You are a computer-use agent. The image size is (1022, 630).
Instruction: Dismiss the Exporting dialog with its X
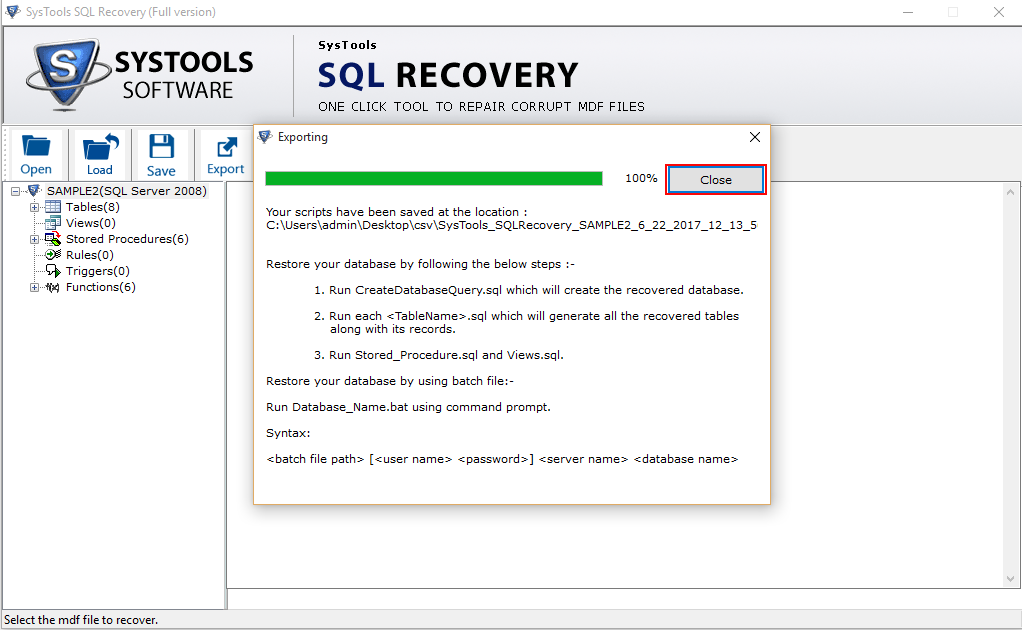click(x=755, y=137)
